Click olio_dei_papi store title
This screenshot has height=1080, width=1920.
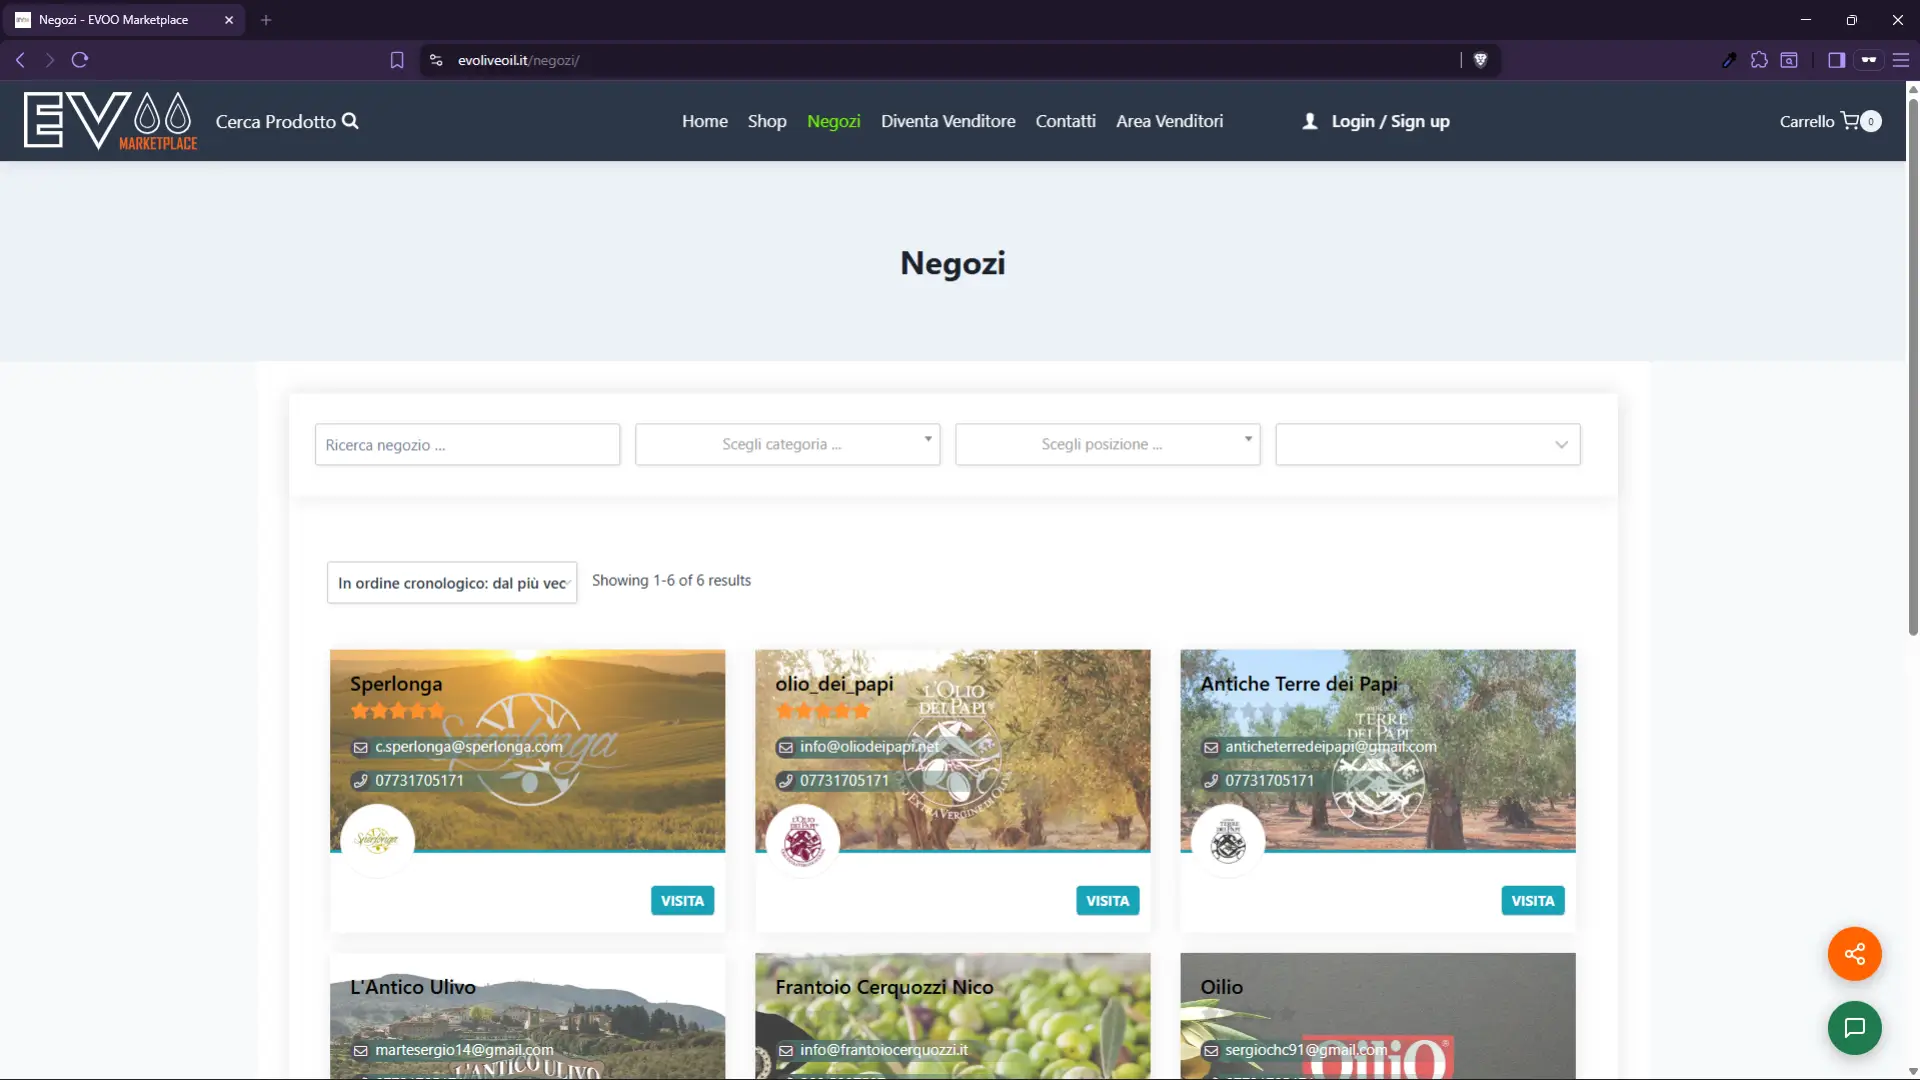coord(834,684)
